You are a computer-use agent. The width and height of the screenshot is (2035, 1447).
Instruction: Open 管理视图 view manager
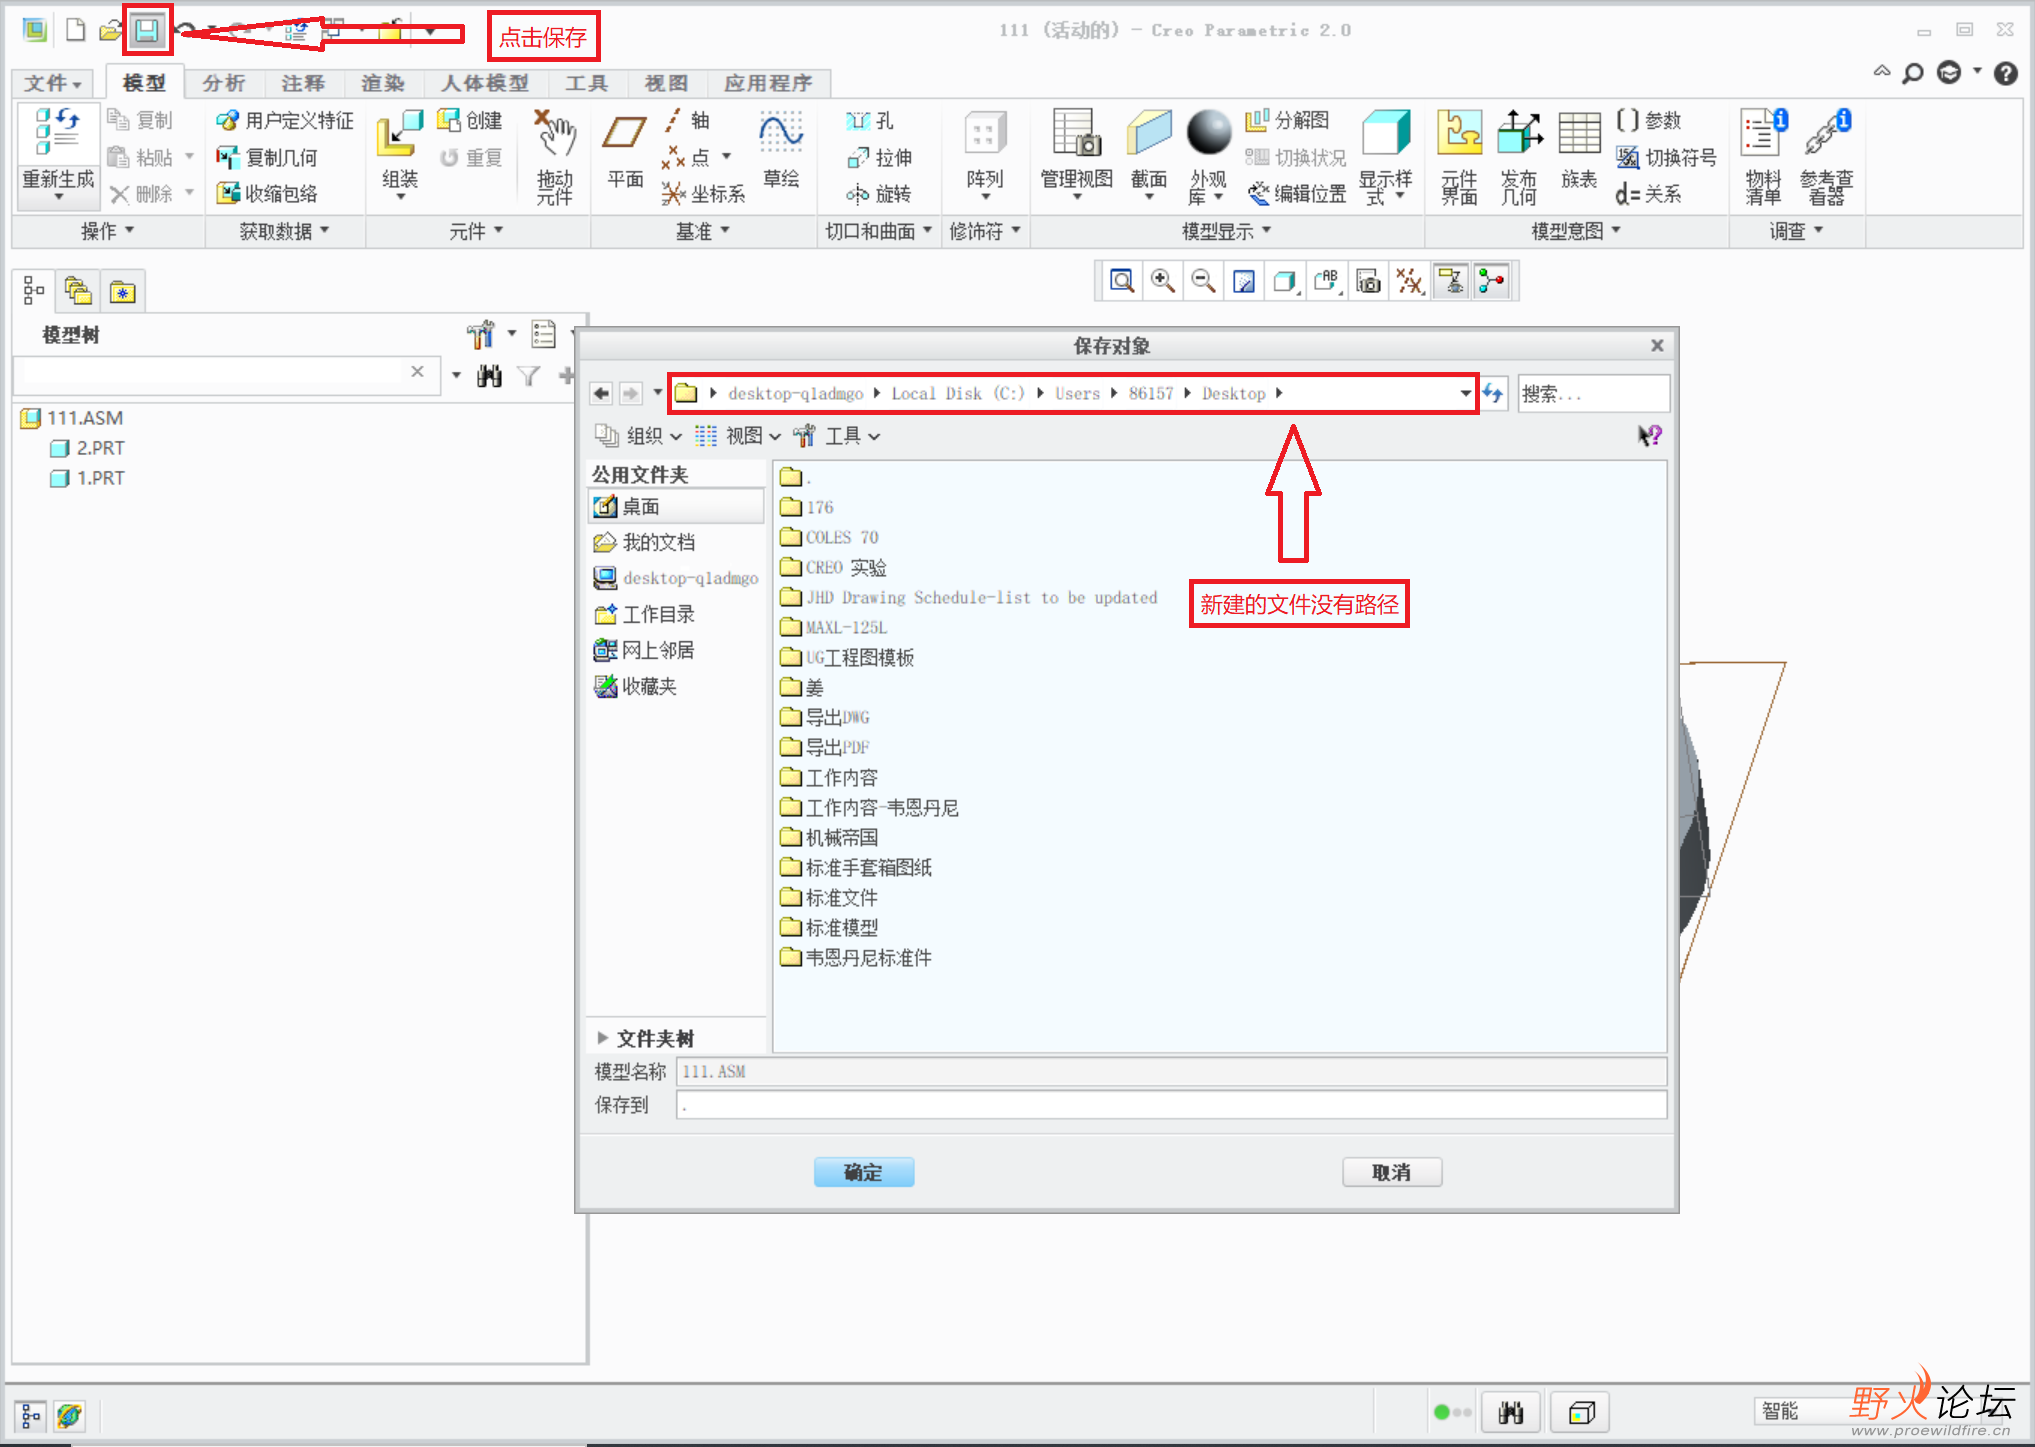pyautogui.click(x=1076, y=133)
